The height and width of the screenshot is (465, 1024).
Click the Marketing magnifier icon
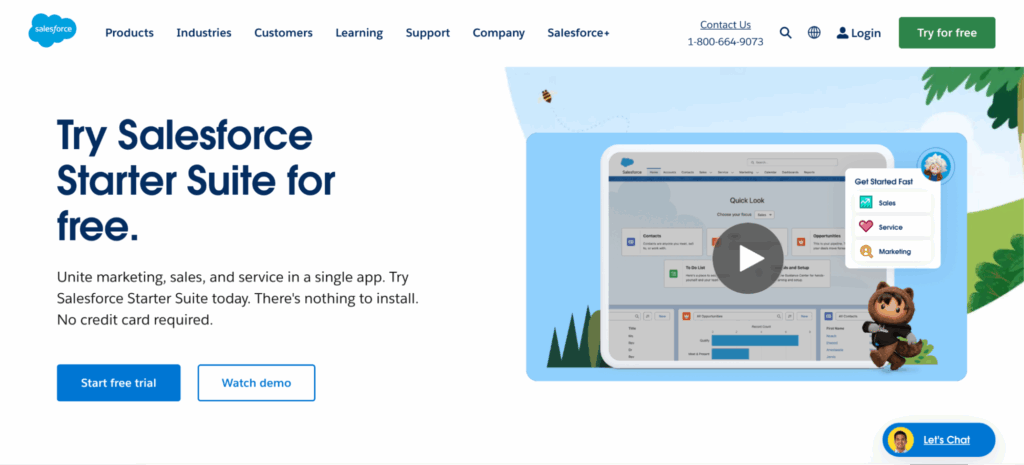[x=866, y=251]
